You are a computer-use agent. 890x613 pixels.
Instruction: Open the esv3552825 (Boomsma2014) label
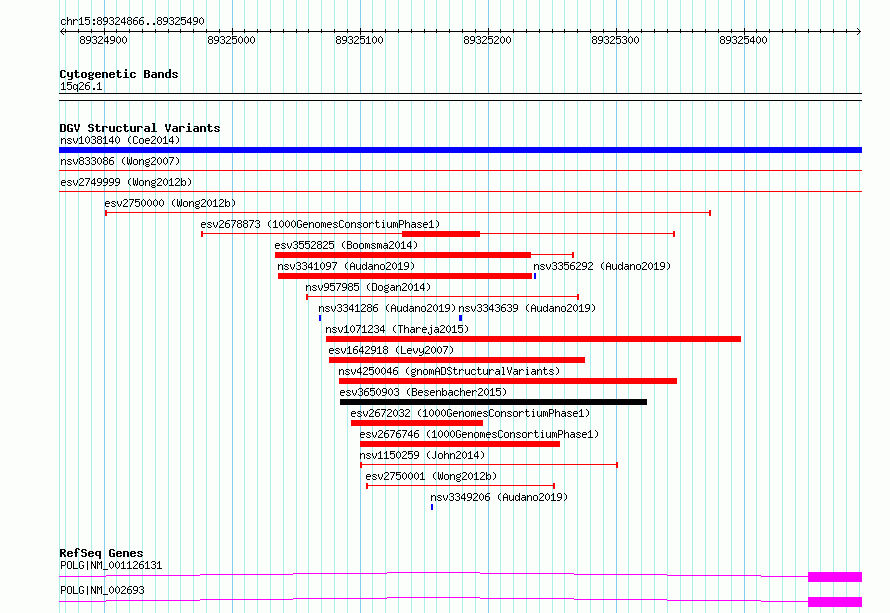[346, 245]
